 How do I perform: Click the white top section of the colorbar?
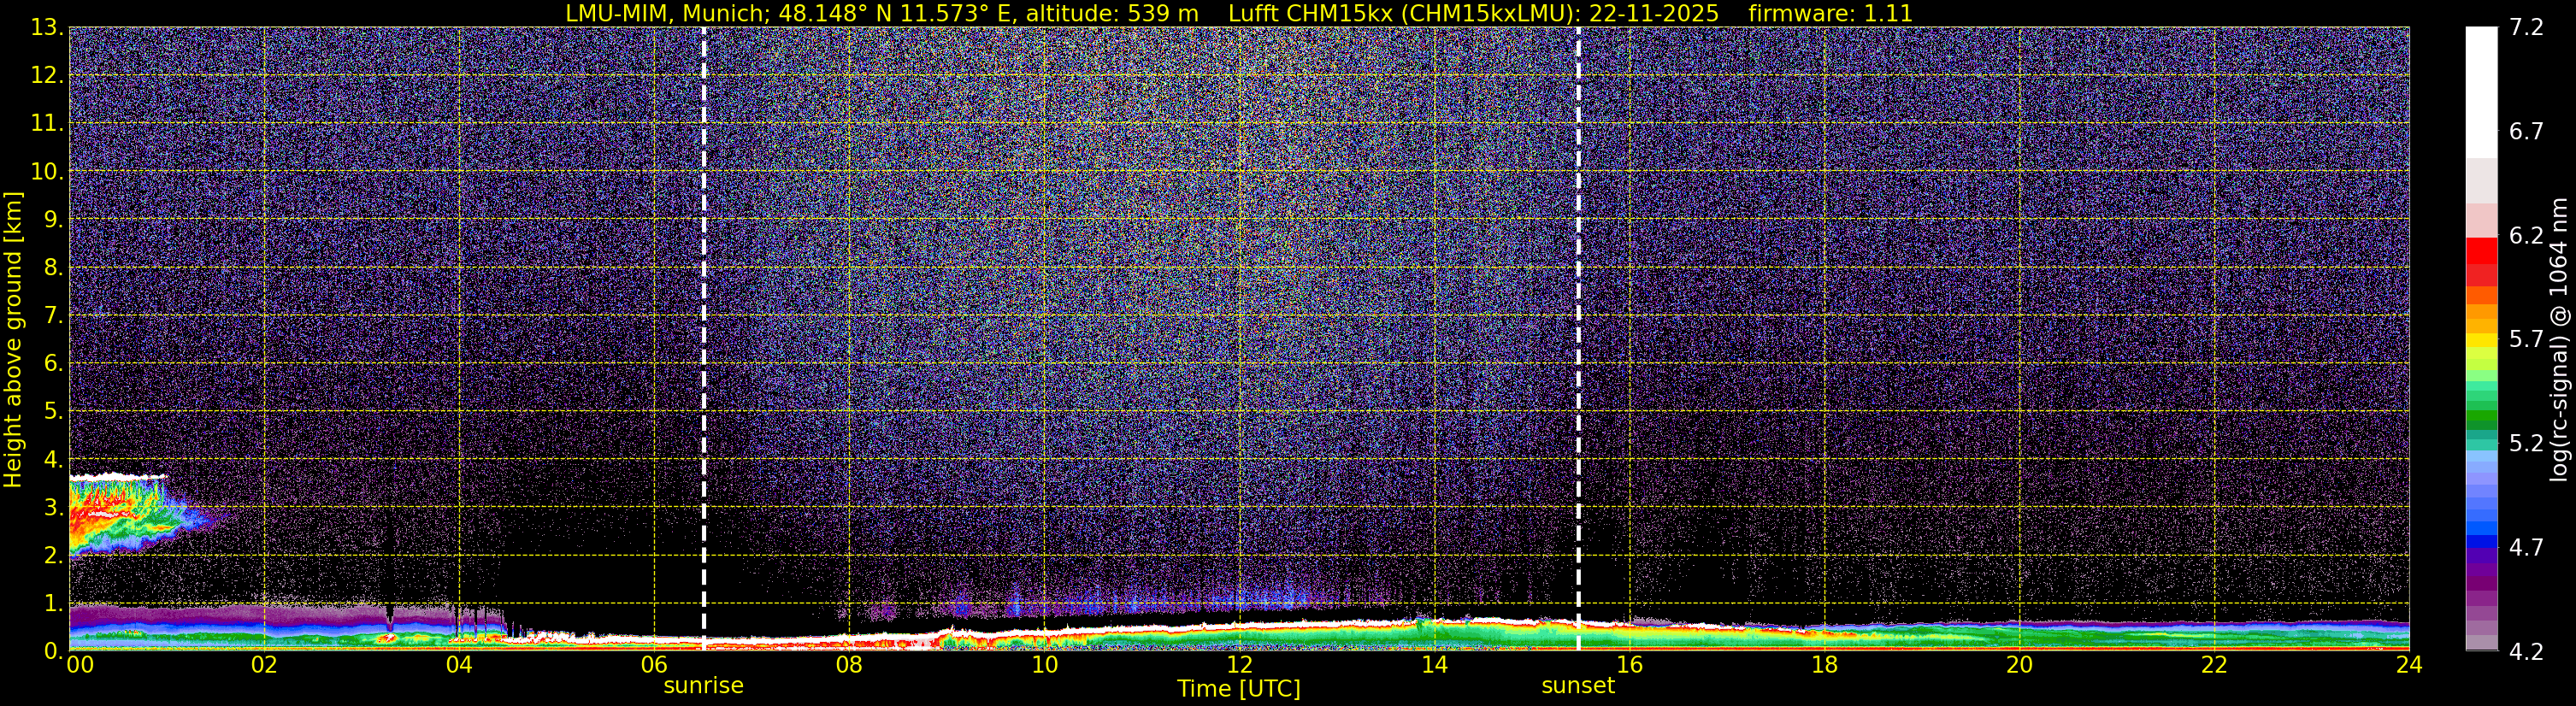click(x=2481, y=92)
